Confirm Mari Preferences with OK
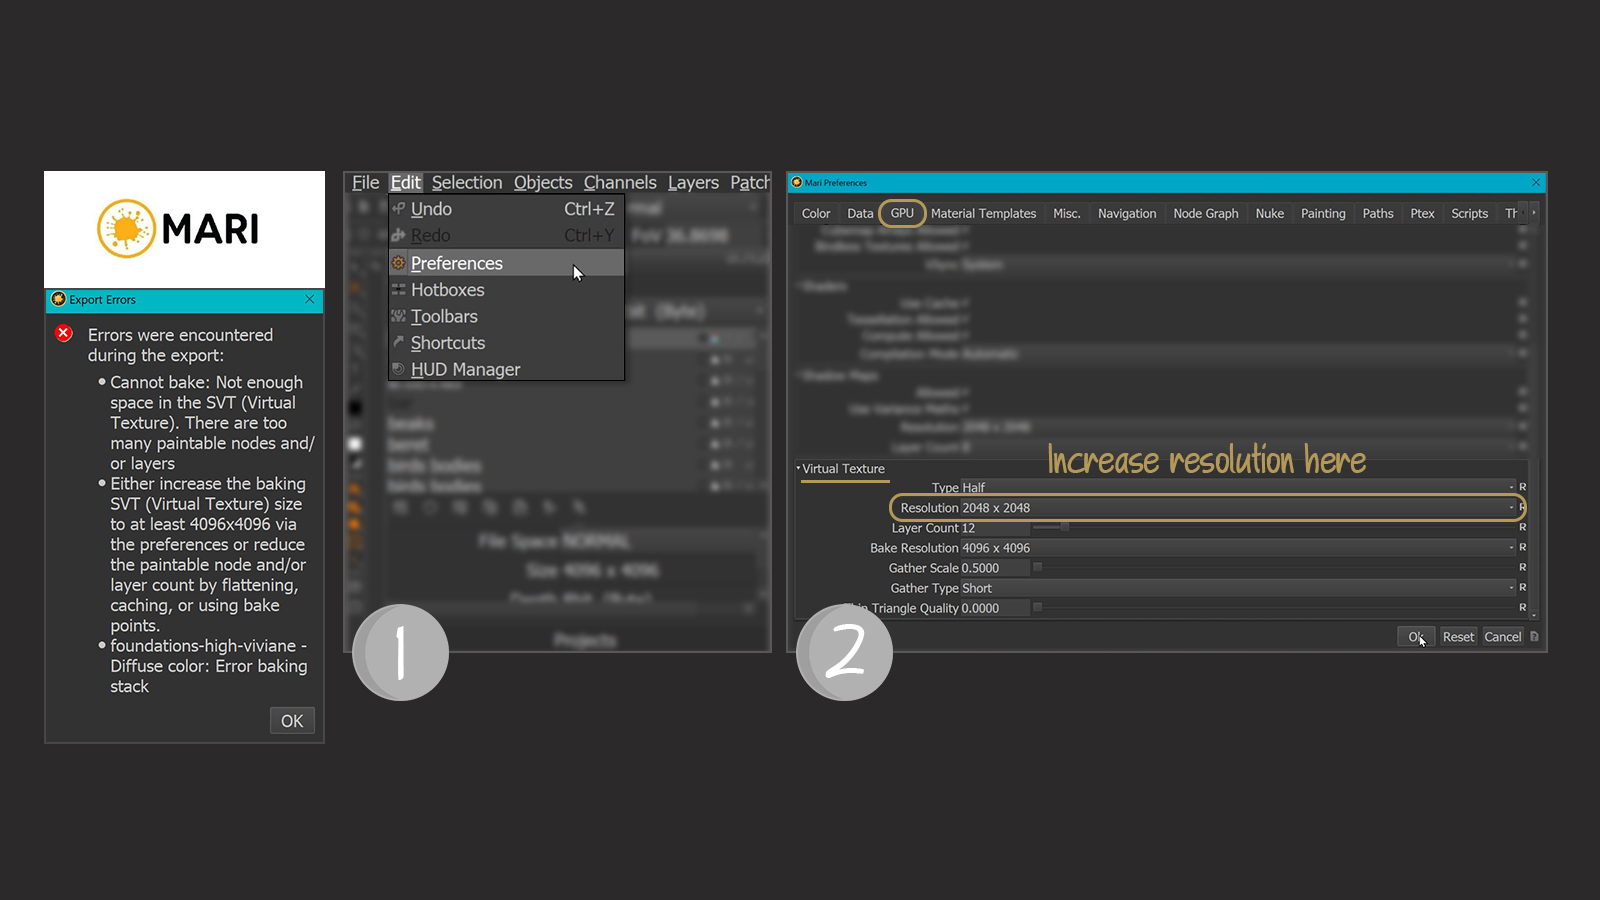The width and height of the screenshot is (1600, 900). click(x=1416, y=636)
